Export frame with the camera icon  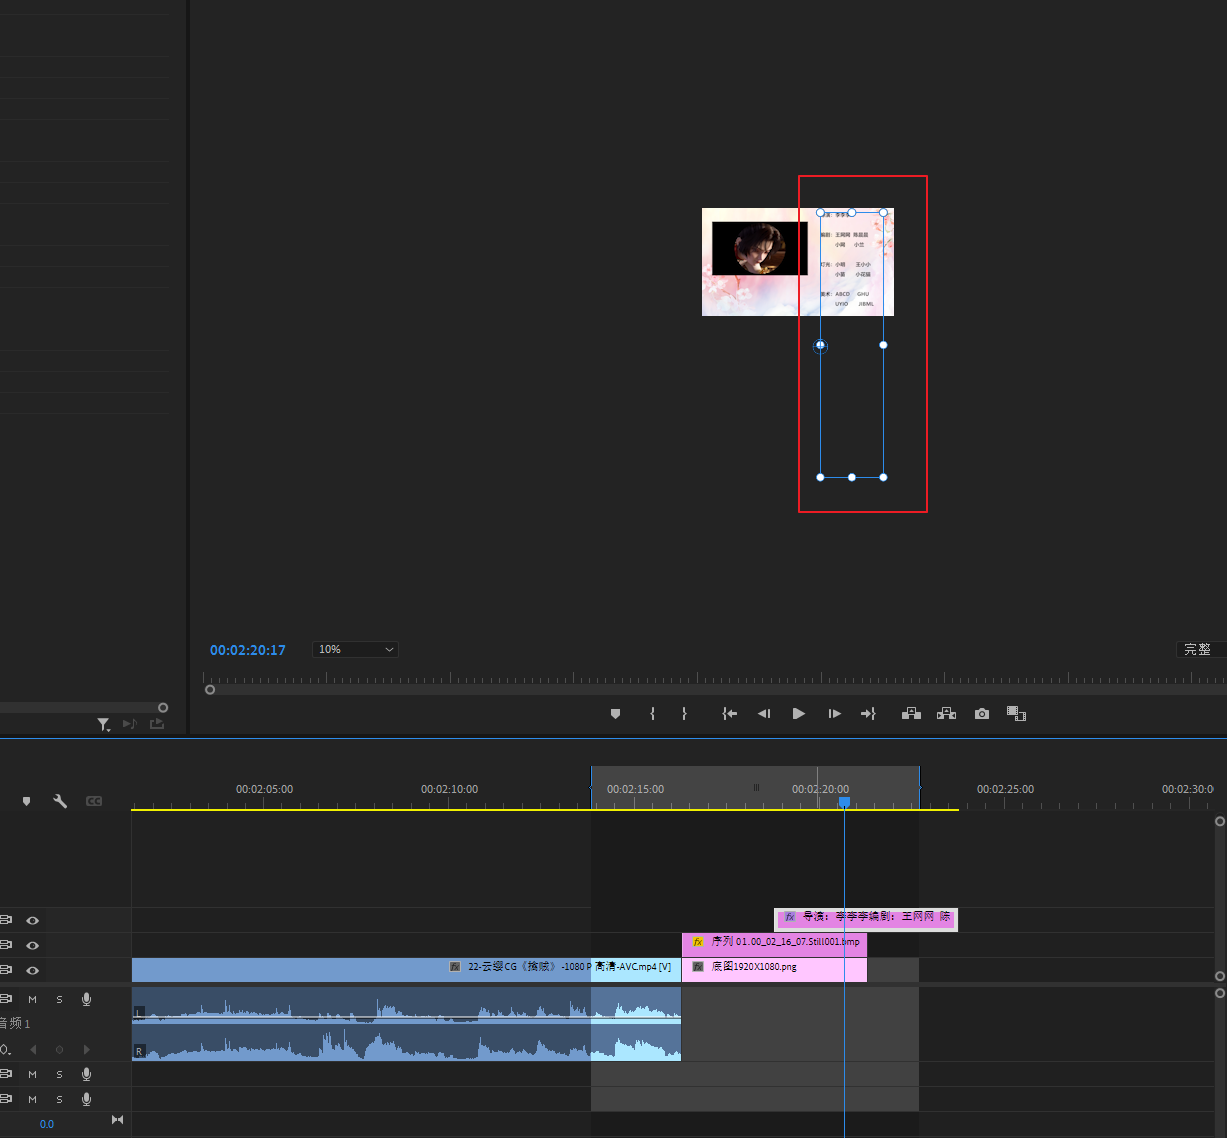click(x=982, y=714)
